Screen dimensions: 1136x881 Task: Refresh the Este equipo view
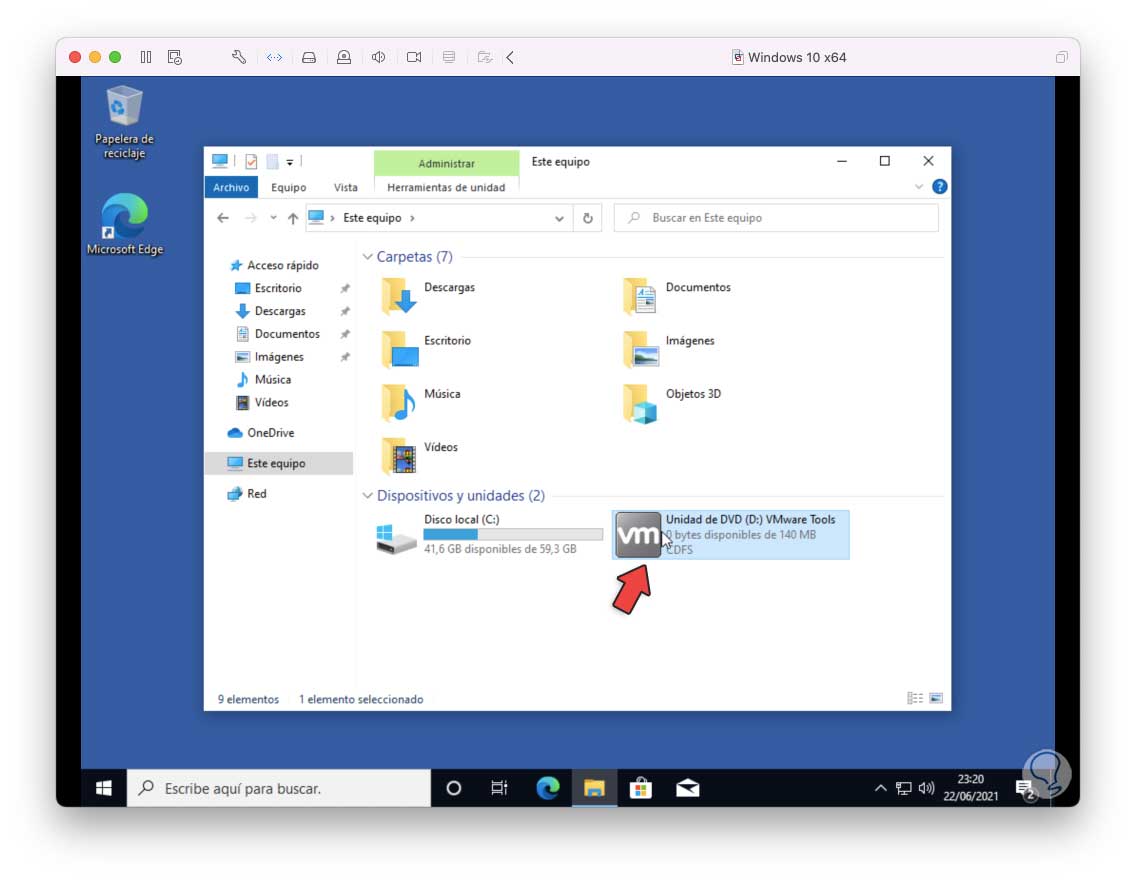click(x=588, y=218)
